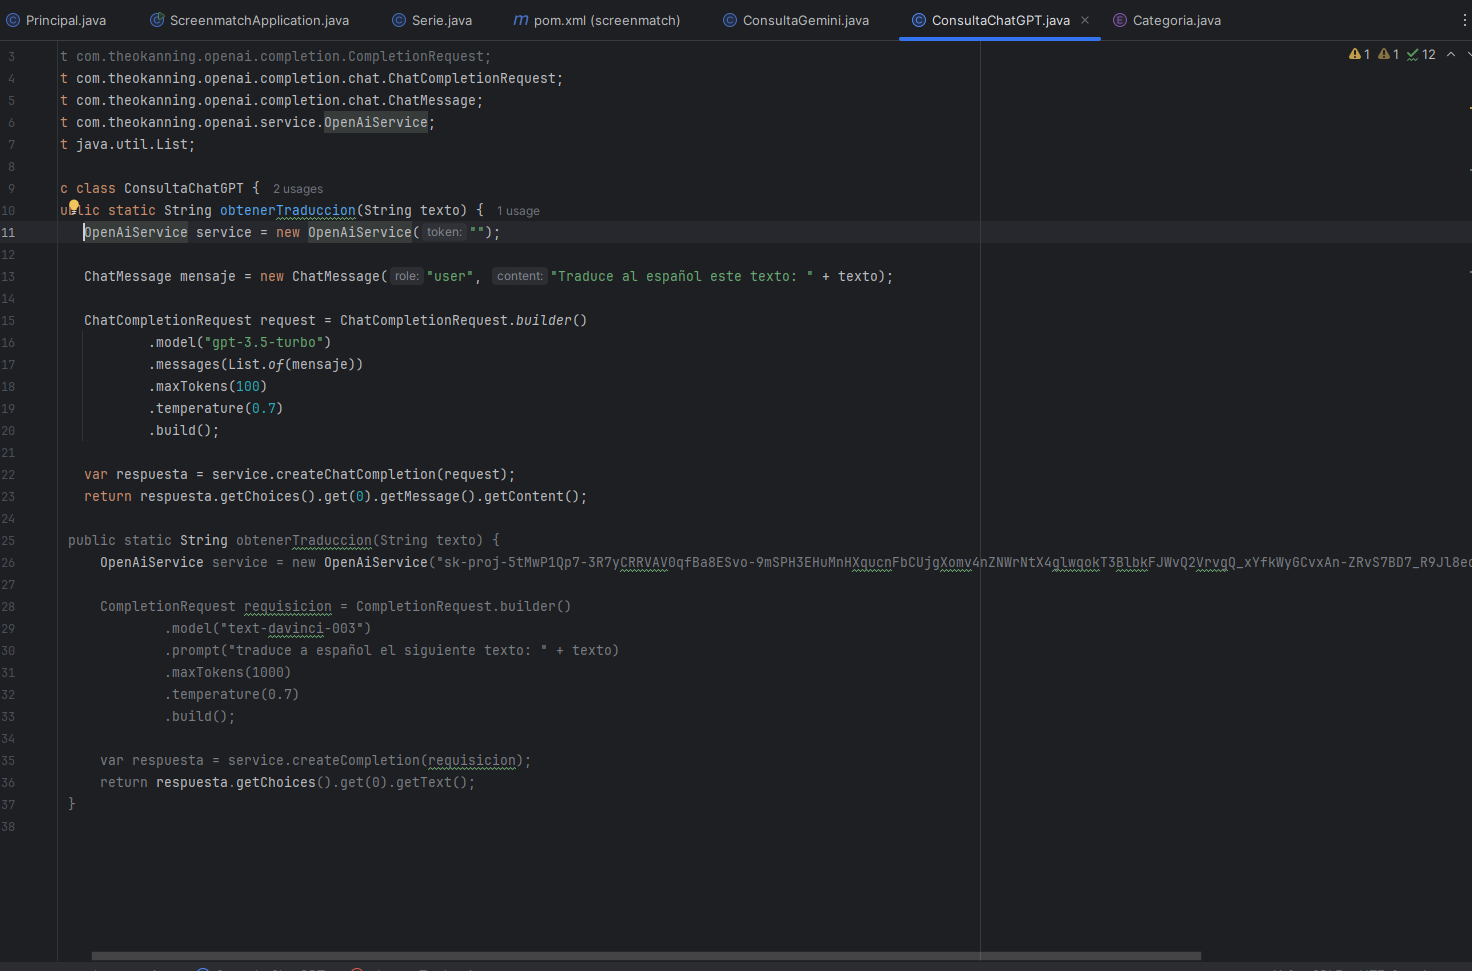Click the long sk-proj API key string

point(954,562)
